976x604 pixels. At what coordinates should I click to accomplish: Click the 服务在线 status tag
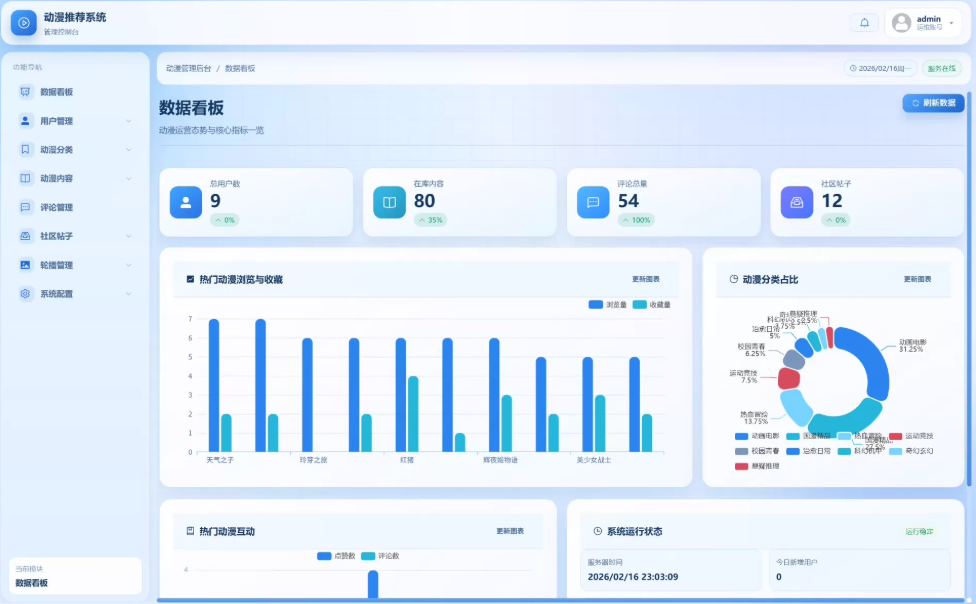click(941, 68)
